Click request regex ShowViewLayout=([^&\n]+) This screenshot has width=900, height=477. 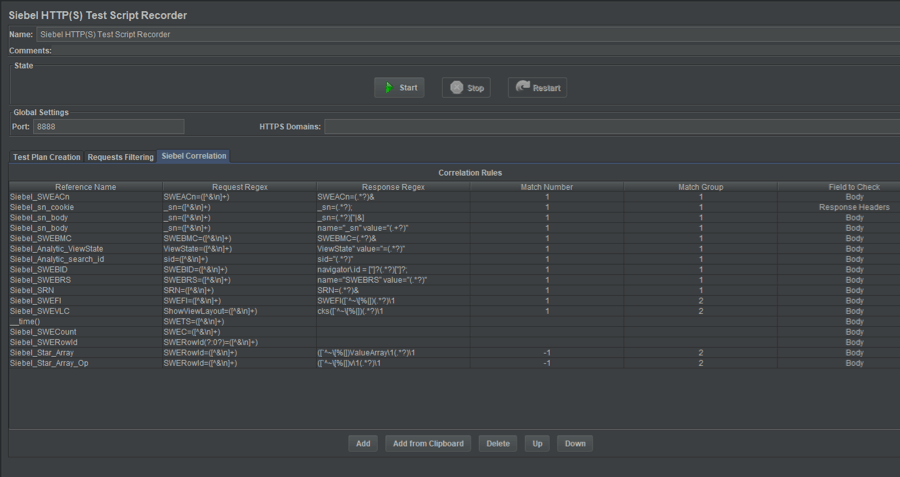pos(239,311)
